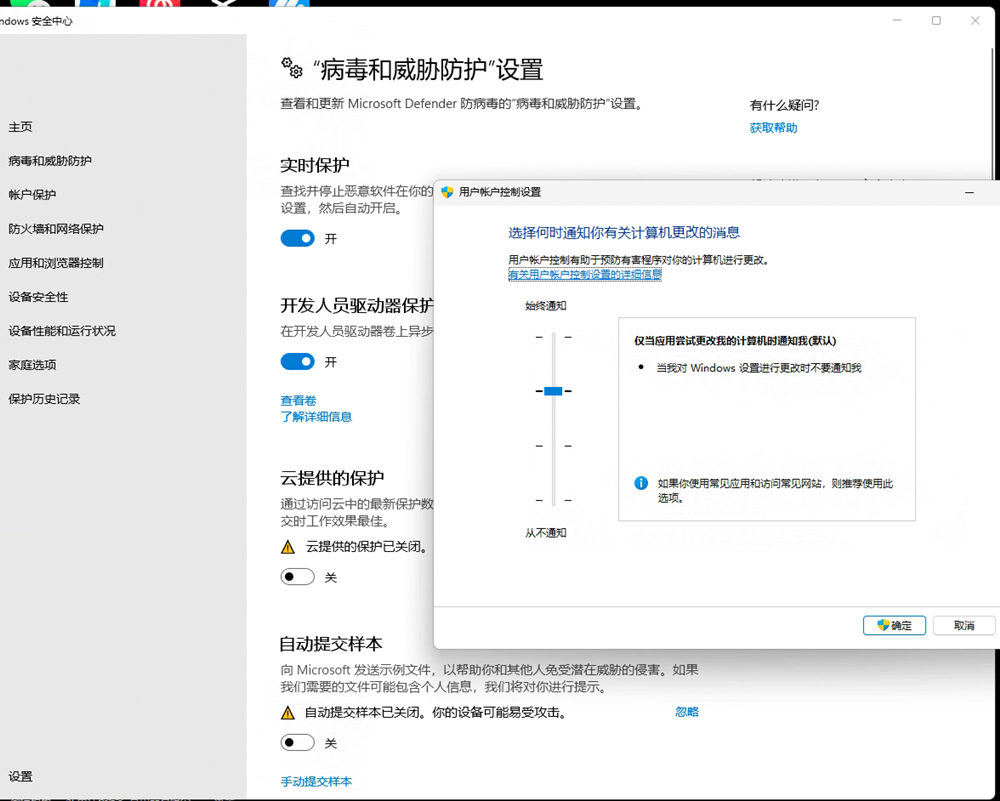Click 忽略 next to the sample warning
This screenshot has height=801, width=1000.
(x=687, y=712)
